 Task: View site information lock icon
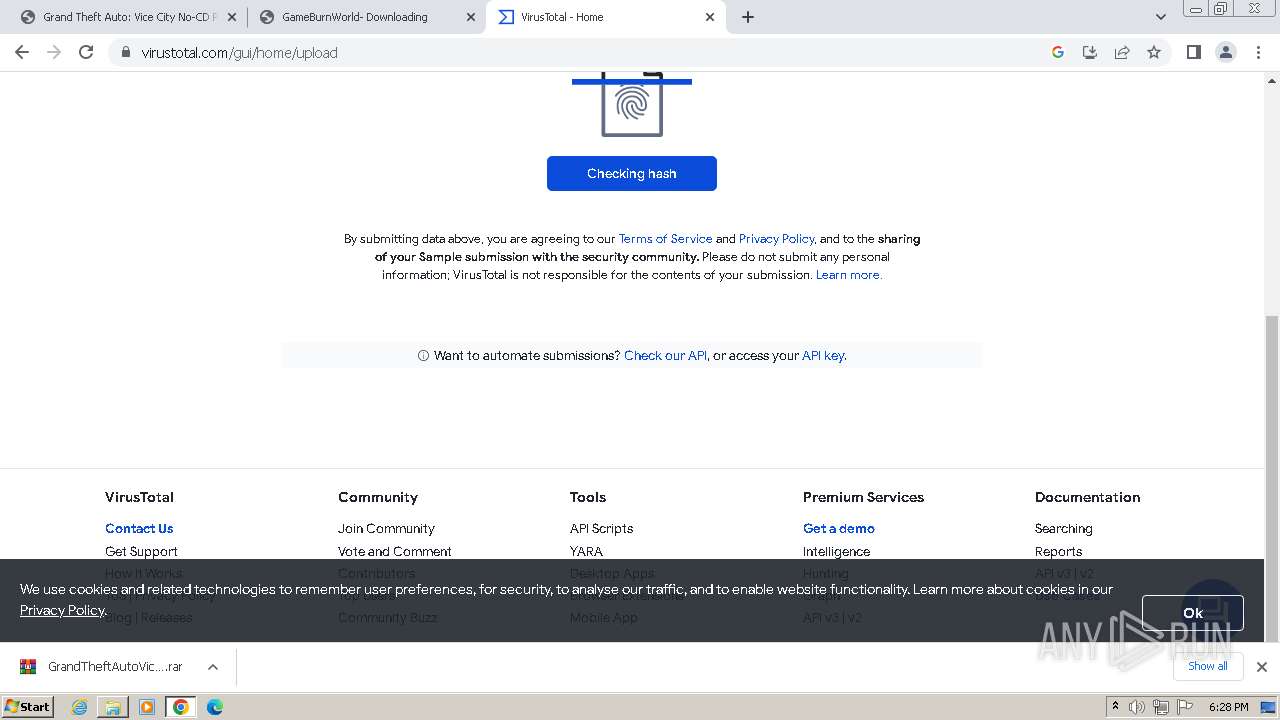pyautogui.click(x=125, y=52)
